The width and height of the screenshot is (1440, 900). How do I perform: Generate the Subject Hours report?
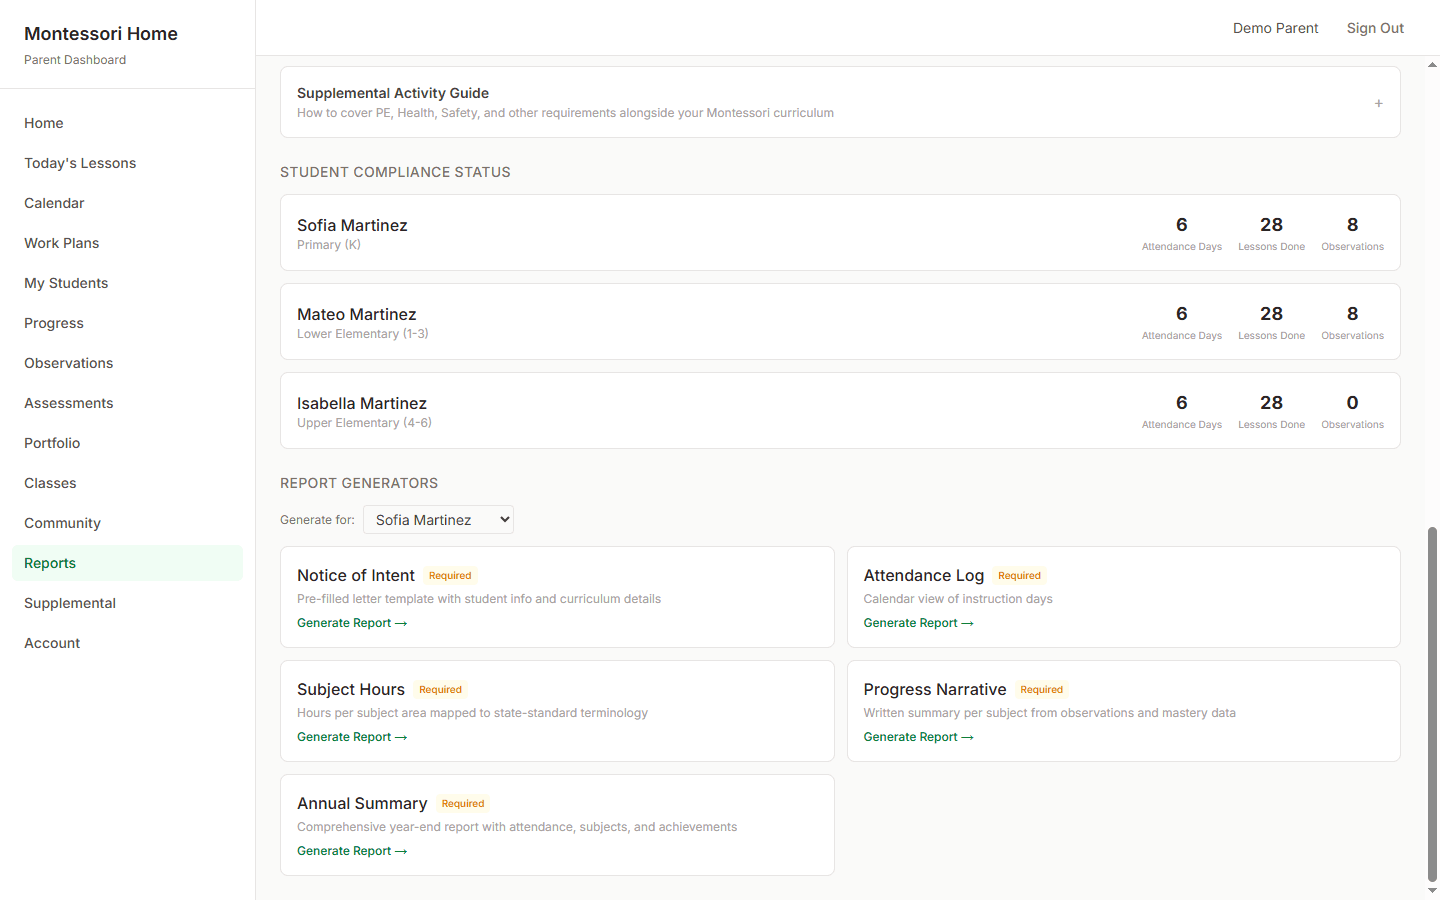click(x=352, y=736)
